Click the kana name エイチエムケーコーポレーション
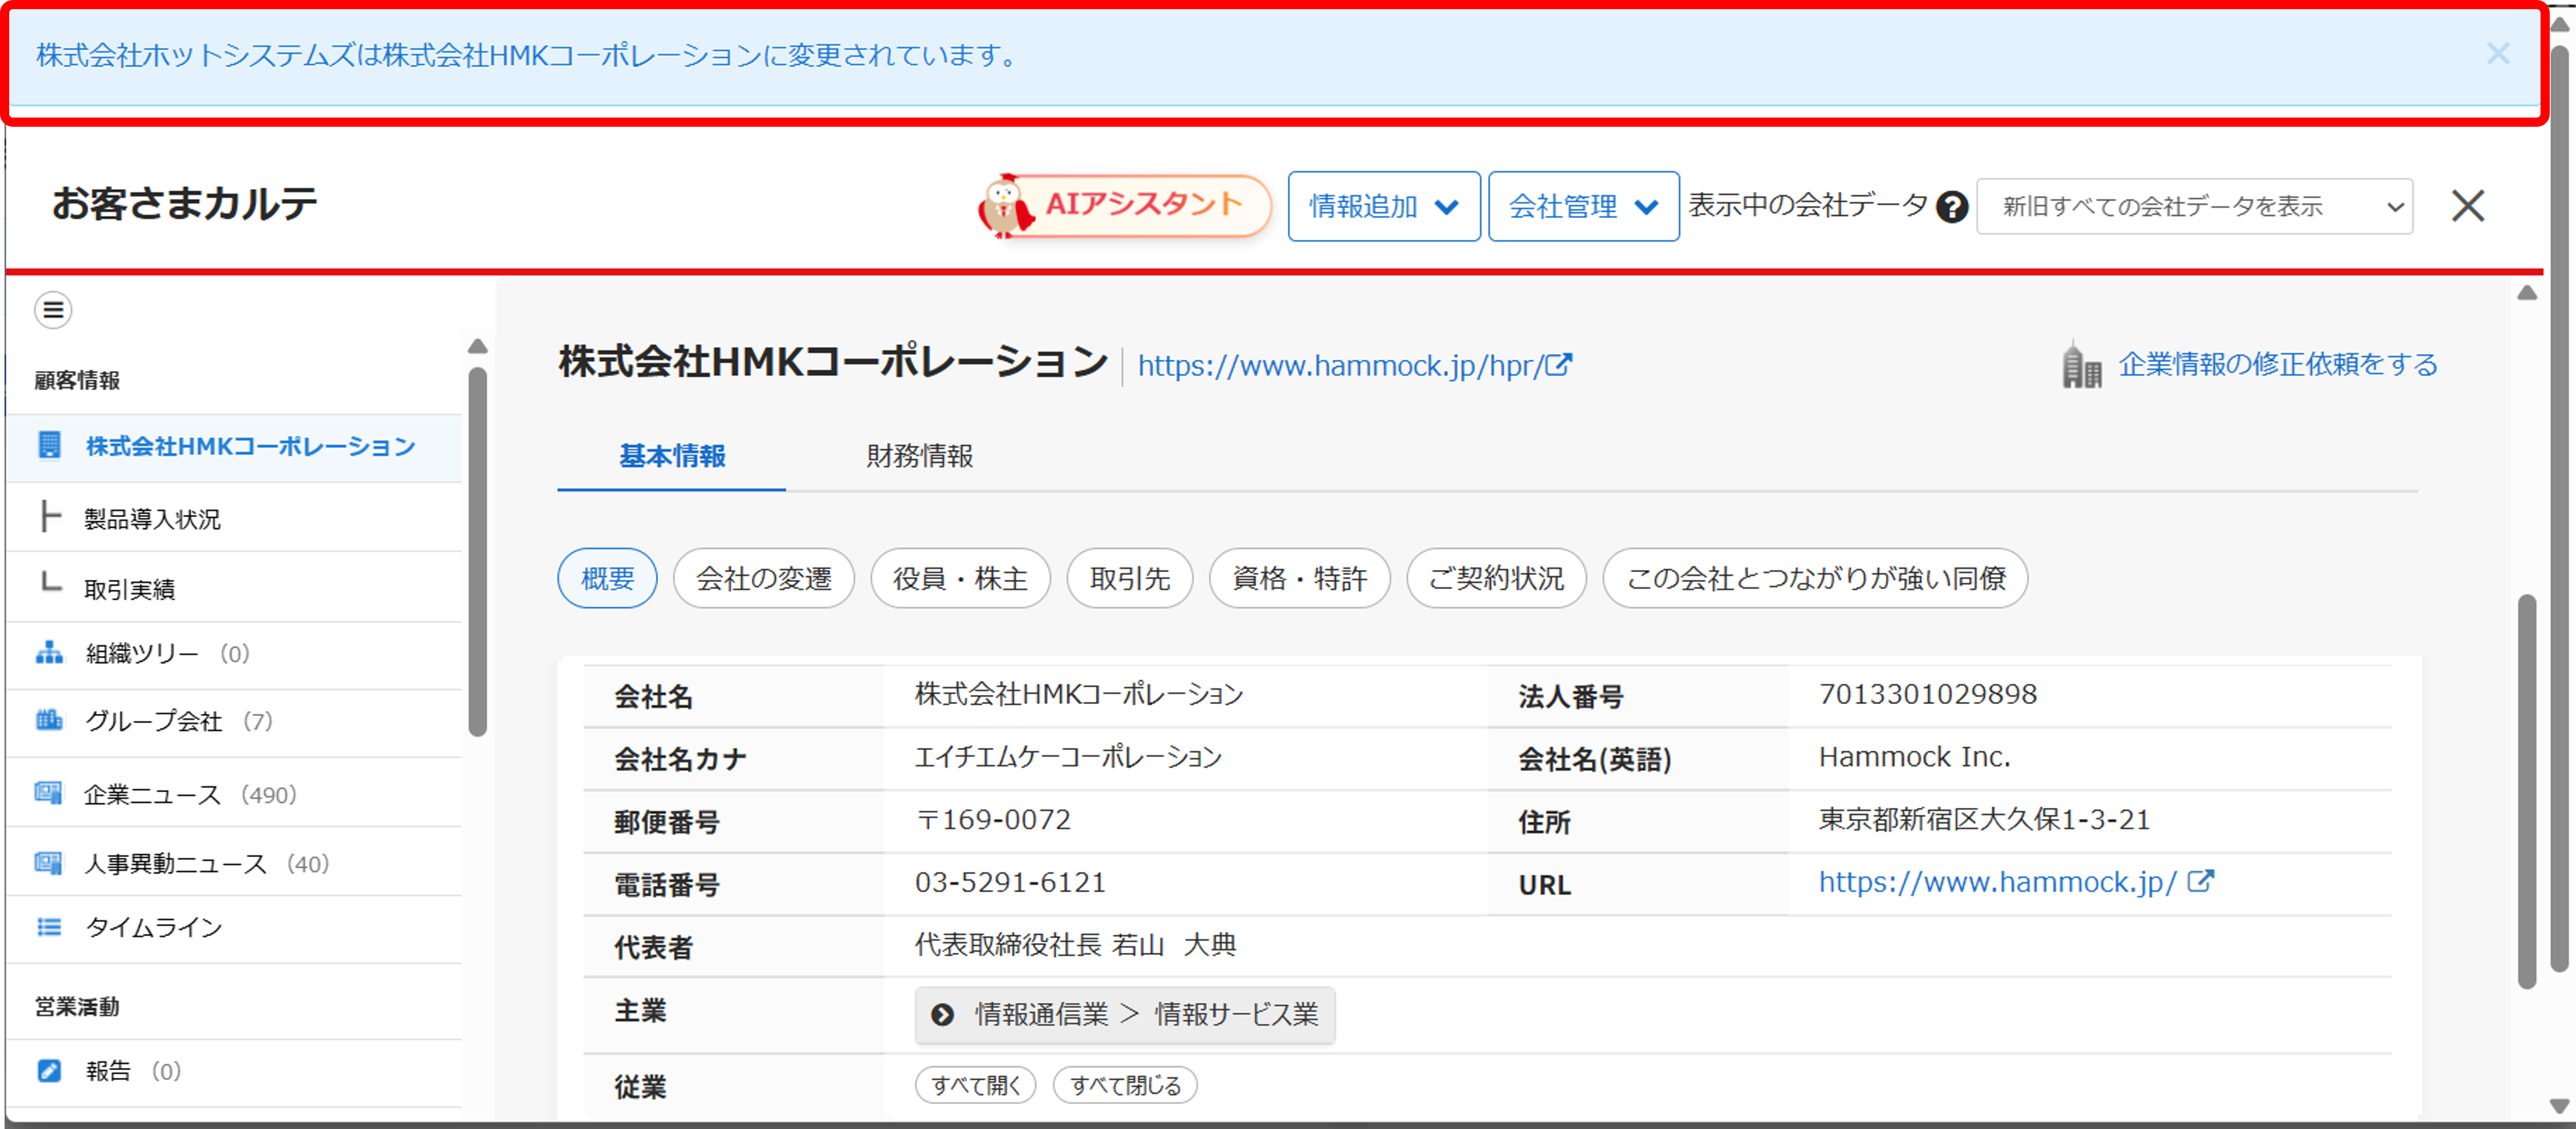The height and width of the screenshot is (1129, 2576). pyautogui.click(x=1068, y=757)
